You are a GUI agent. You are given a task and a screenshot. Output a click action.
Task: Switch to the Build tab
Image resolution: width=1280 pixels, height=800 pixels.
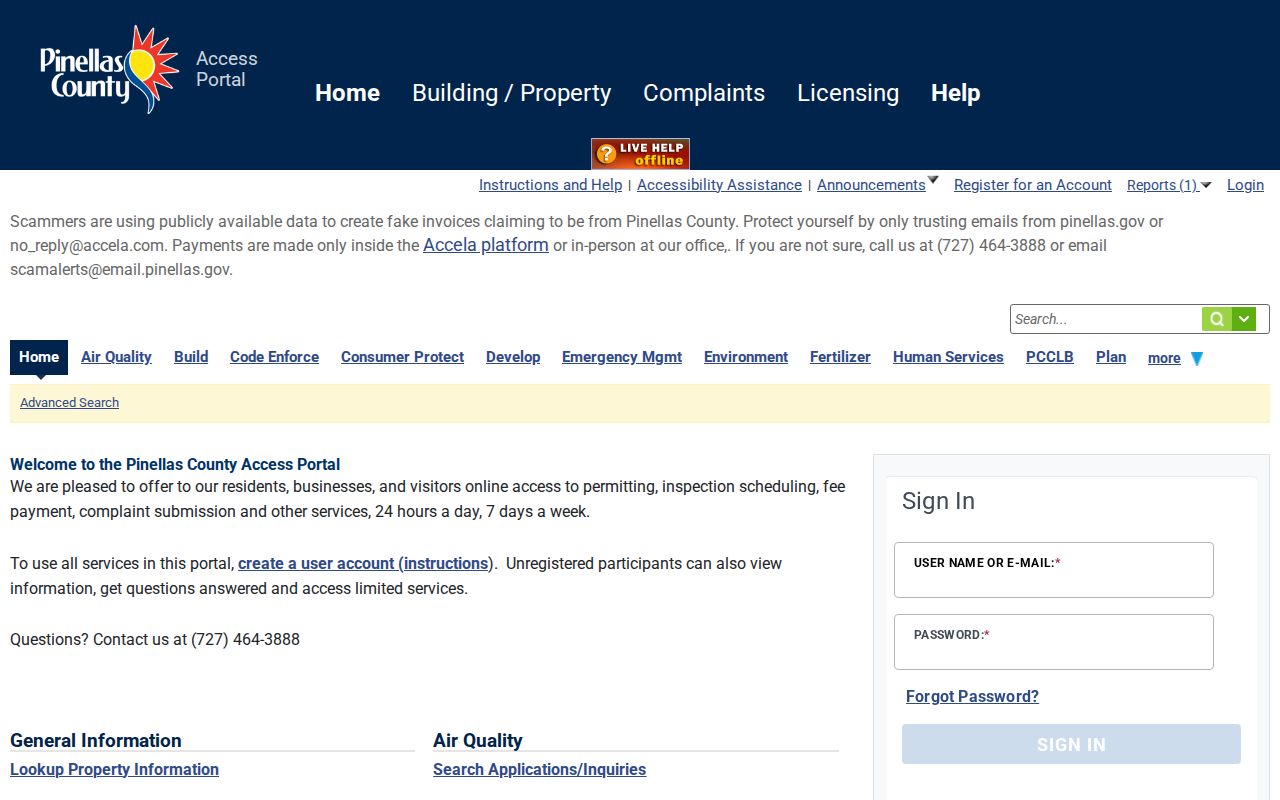[x=191, y=357]
